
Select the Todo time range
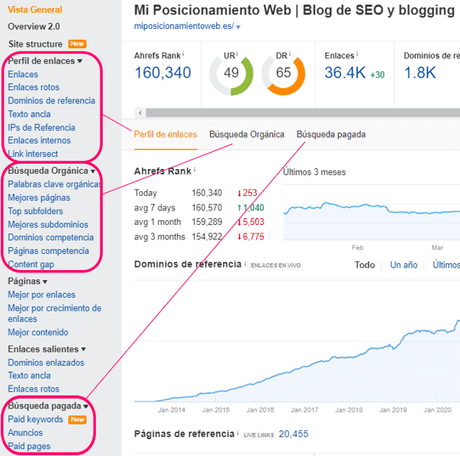pyautogui.click(x=365, y=265)
